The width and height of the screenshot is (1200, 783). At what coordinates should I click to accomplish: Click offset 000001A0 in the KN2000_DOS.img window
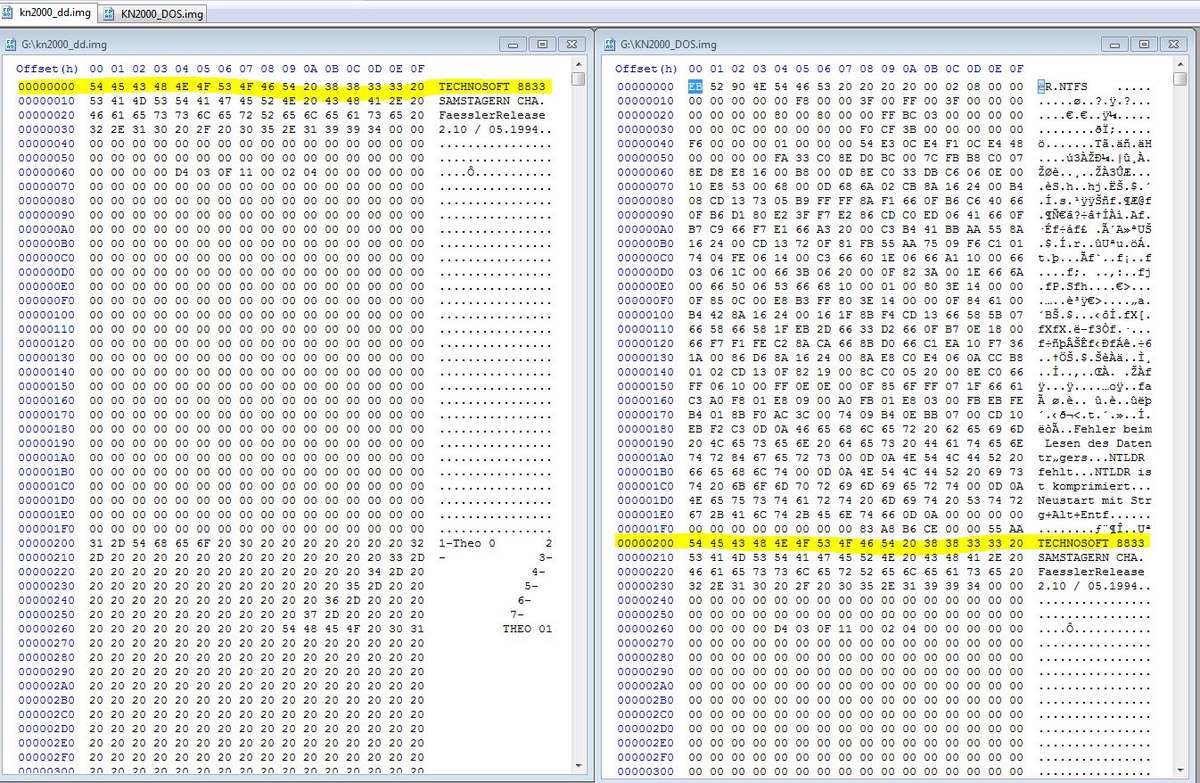(x=647, y=456)
